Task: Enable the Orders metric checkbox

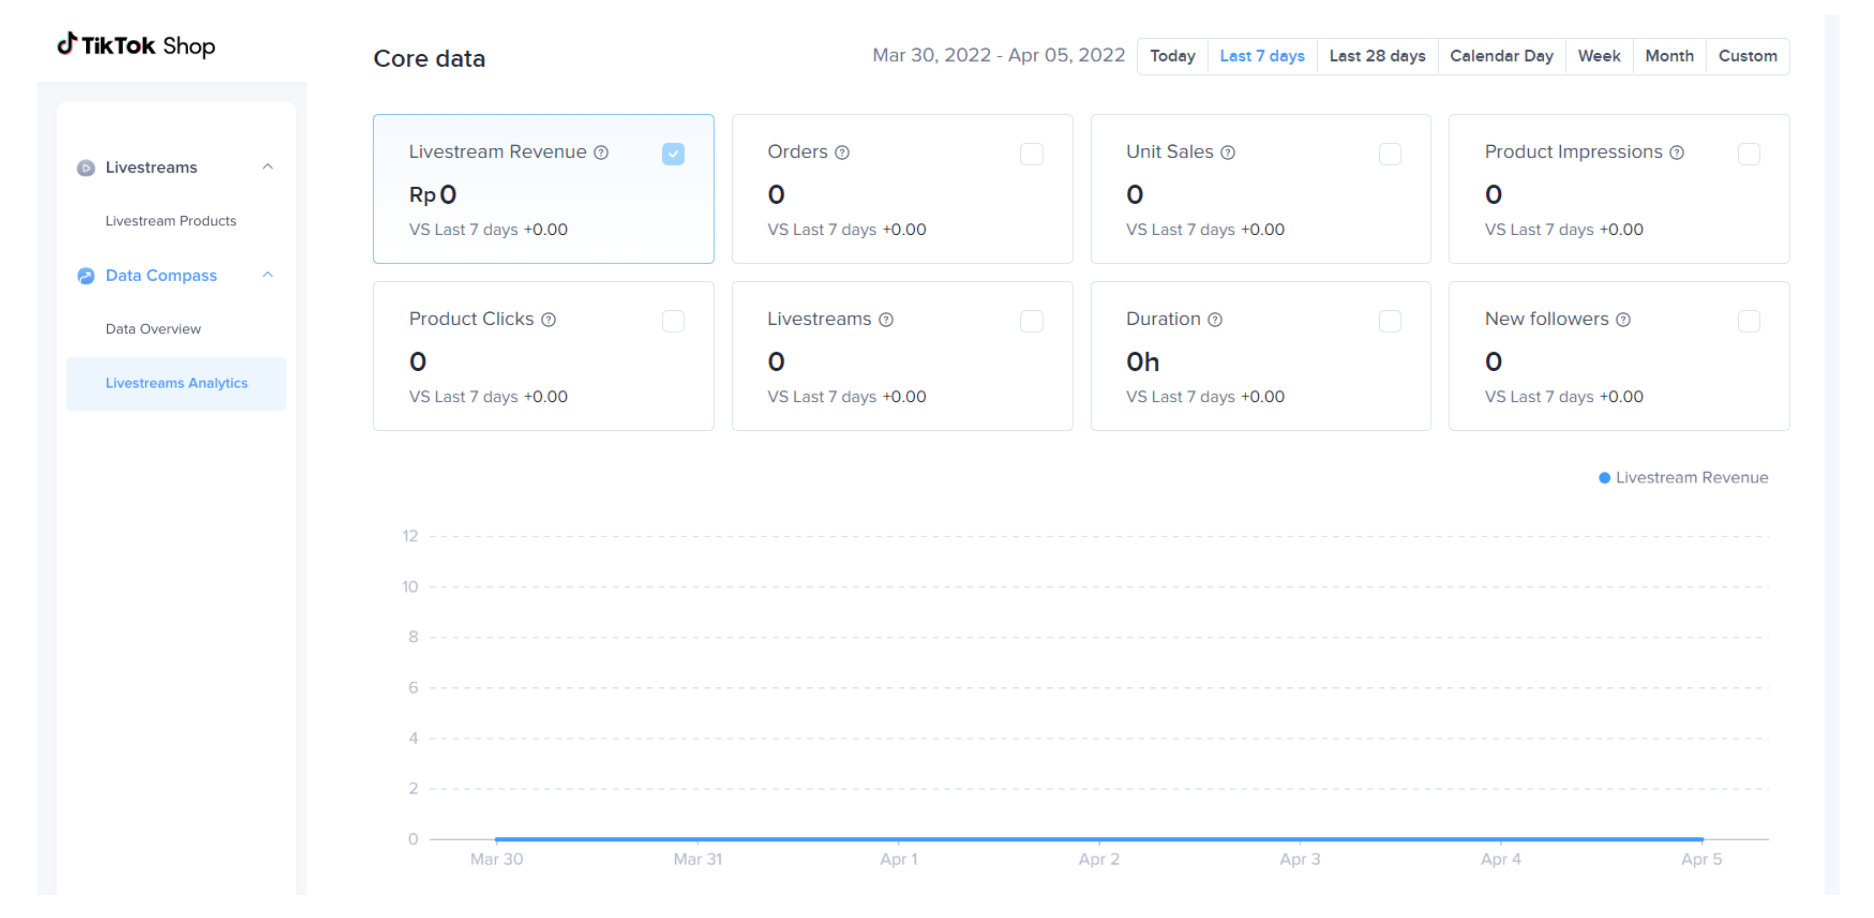Action: (x=1031, y=154)
